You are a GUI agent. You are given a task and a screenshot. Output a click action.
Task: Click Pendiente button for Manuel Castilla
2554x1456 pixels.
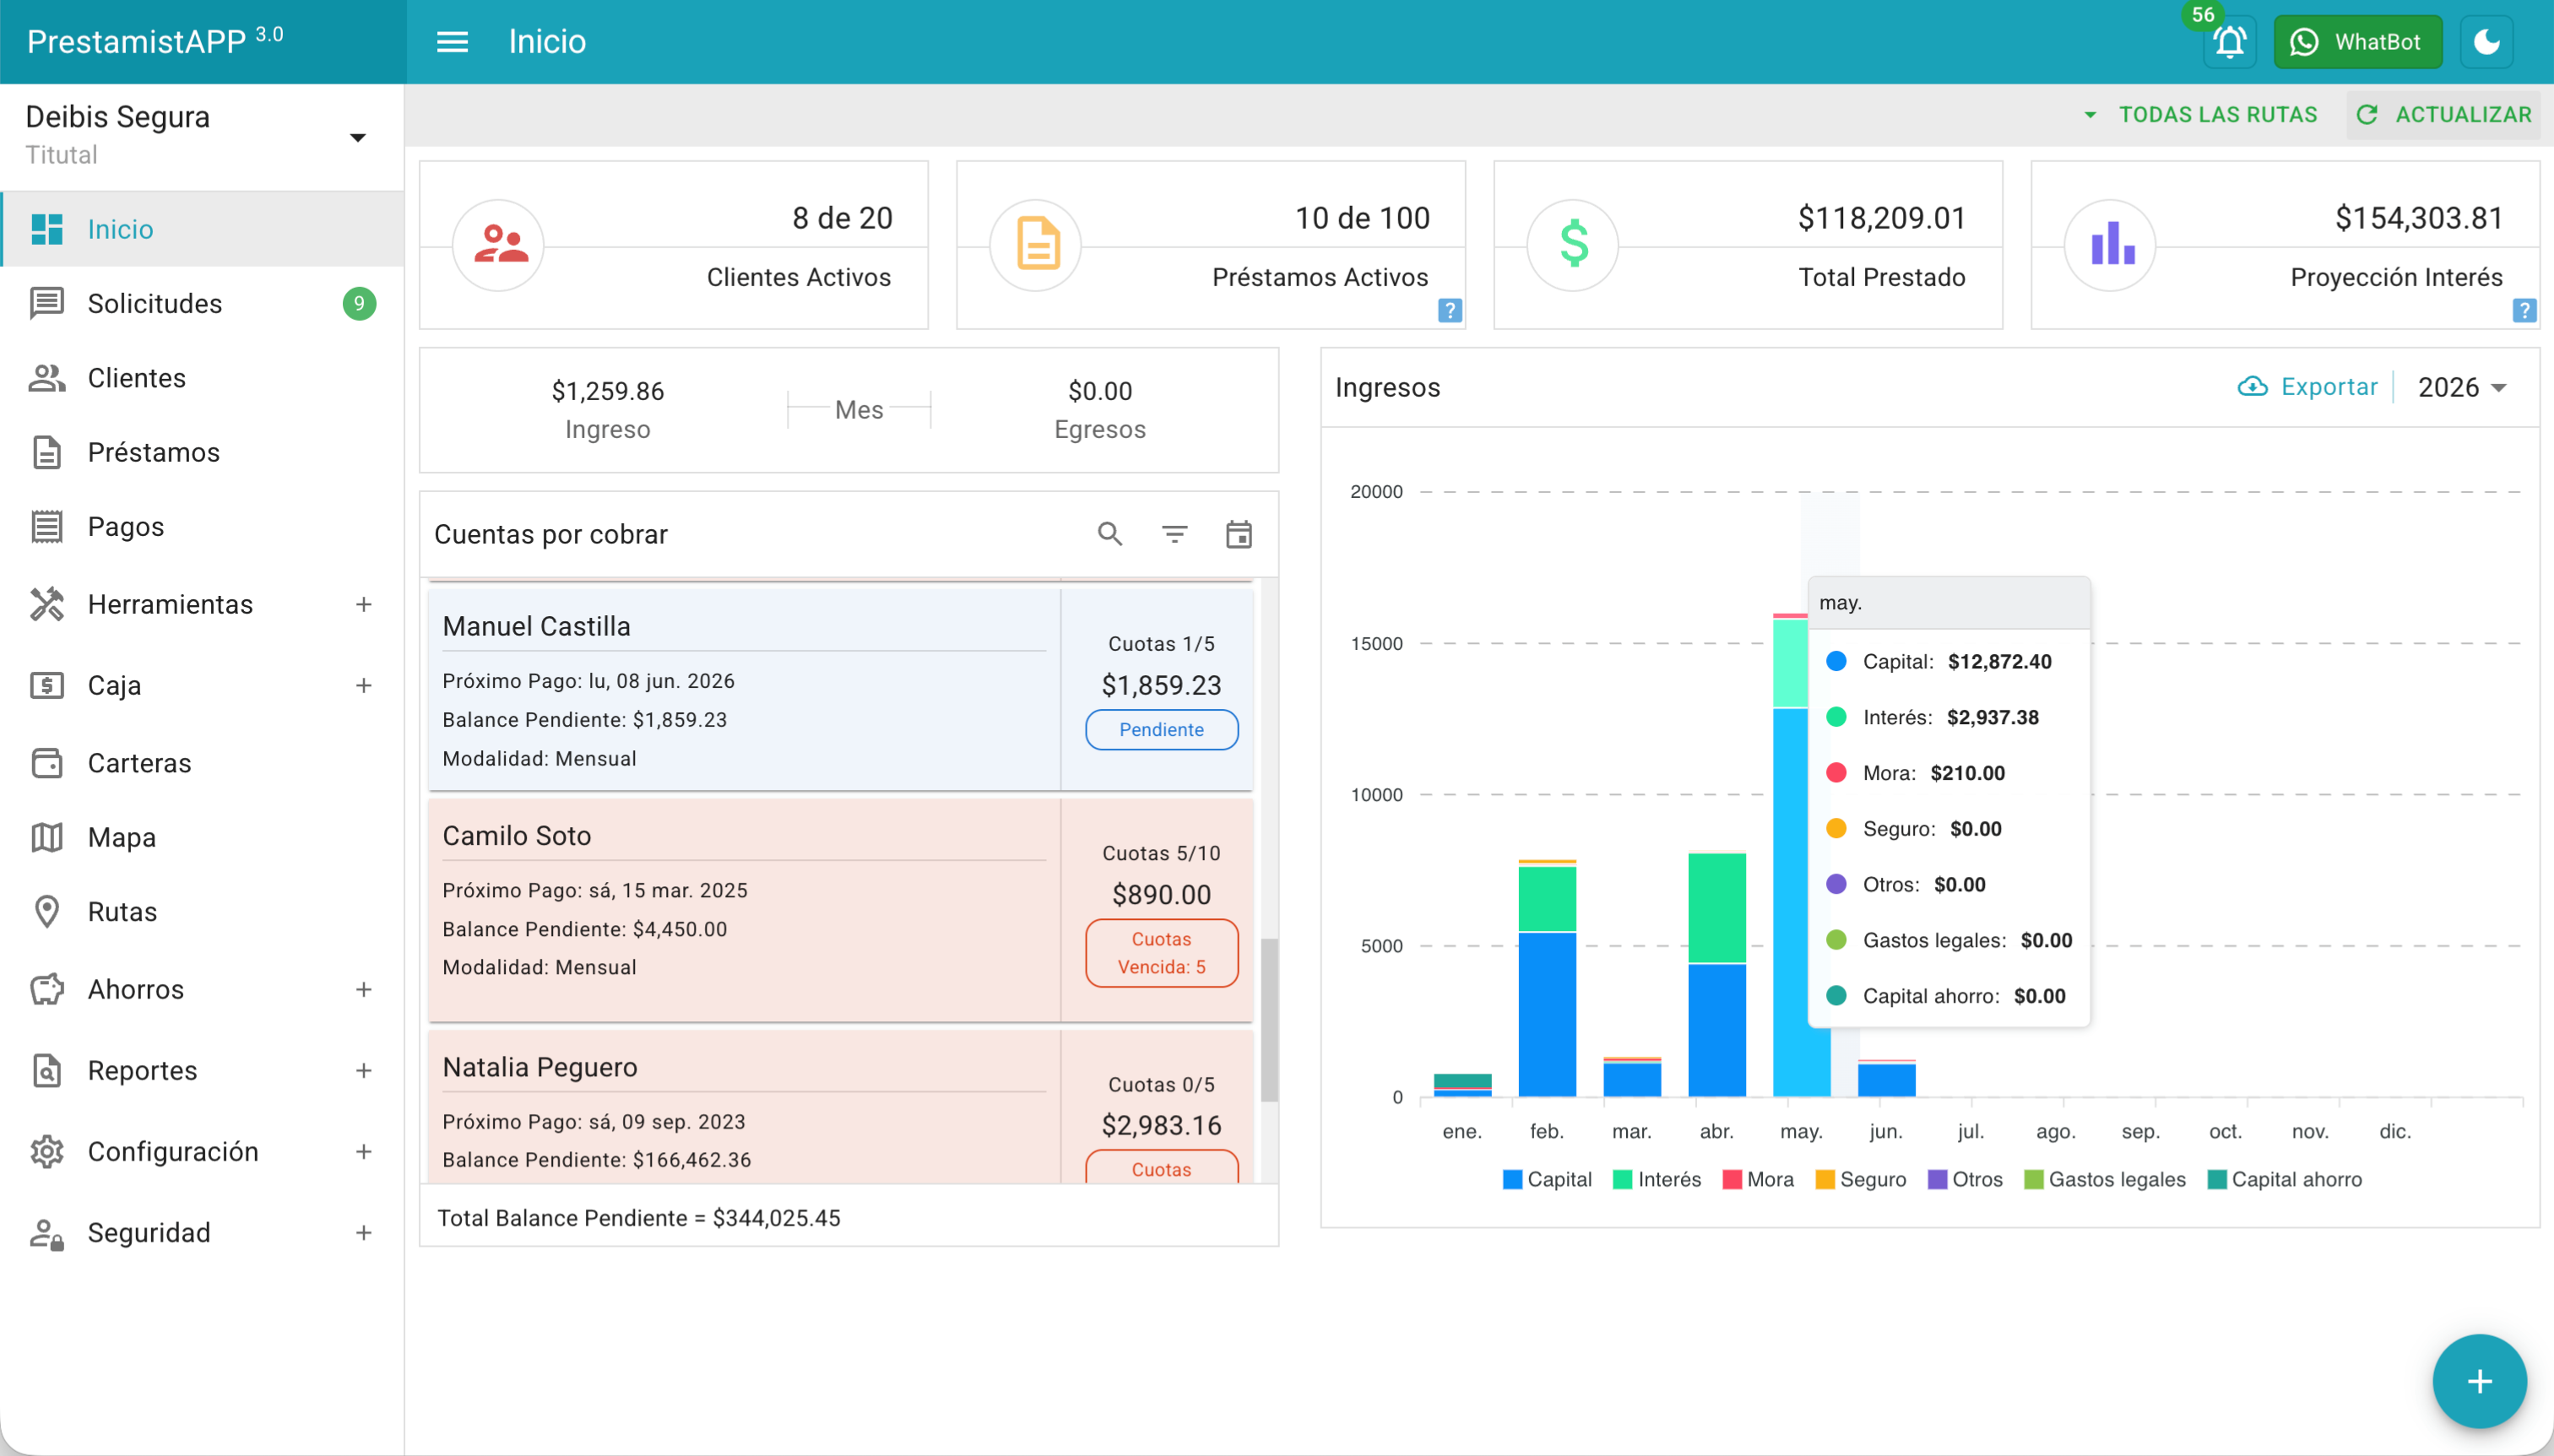pos(1161,729)
